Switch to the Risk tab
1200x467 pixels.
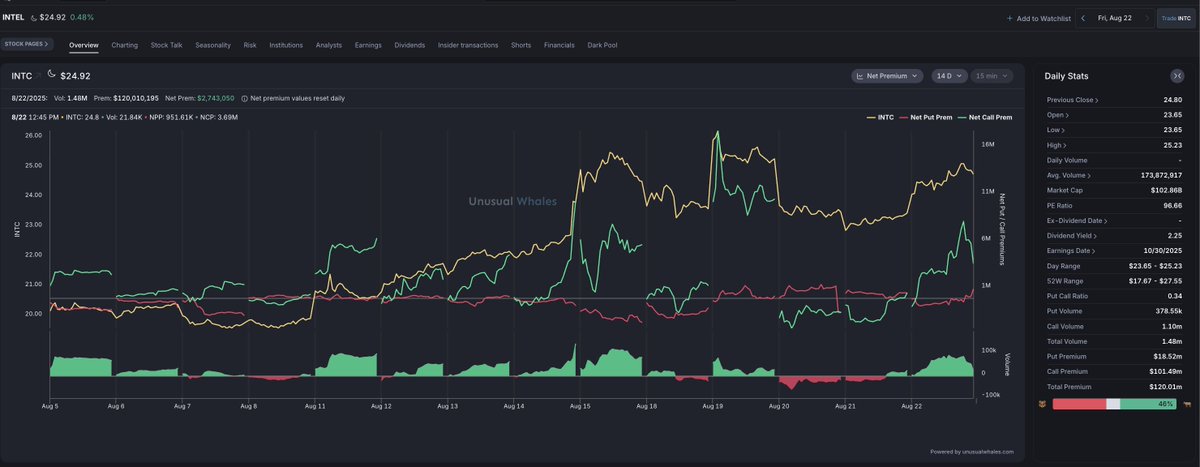(250, 45)
